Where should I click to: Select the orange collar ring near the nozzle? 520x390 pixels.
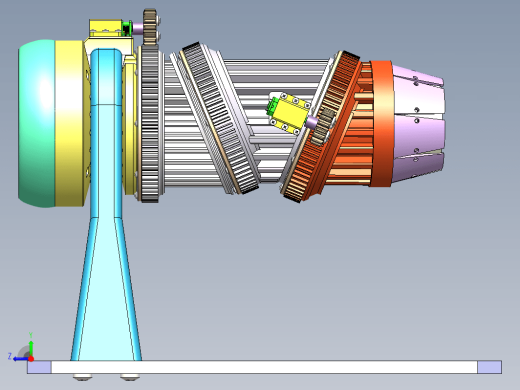pyautogui.click(x=383, y=123)
